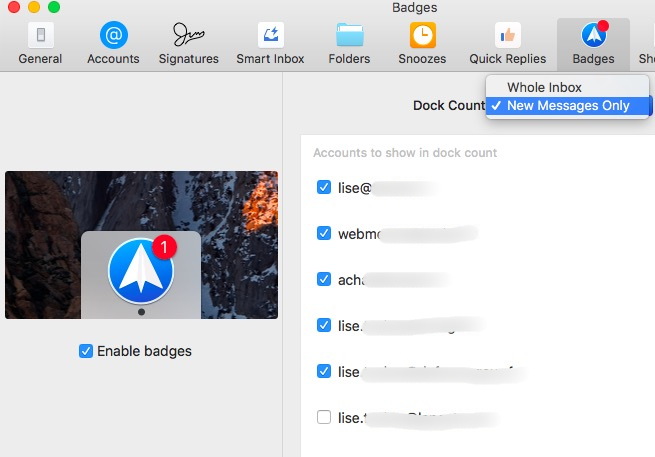Uncheck the lise@ account checkbox
The height and width of the screenshot is (457, 655).
click(x=324, y=187)
